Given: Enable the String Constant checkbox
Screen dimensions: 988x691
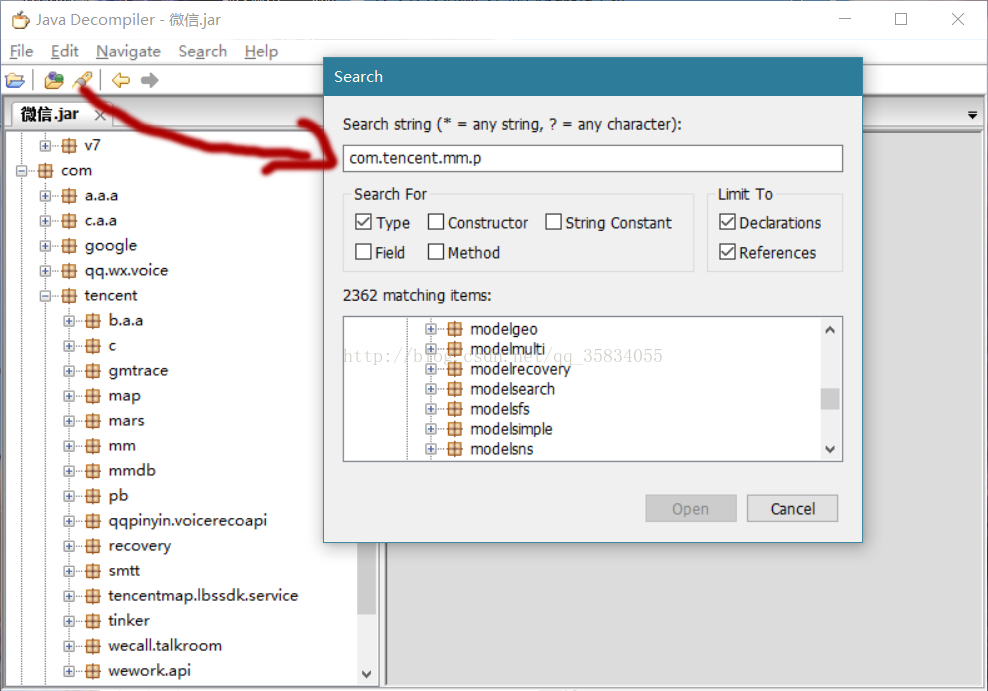Looking at the screenshot, I should [553, 222].
